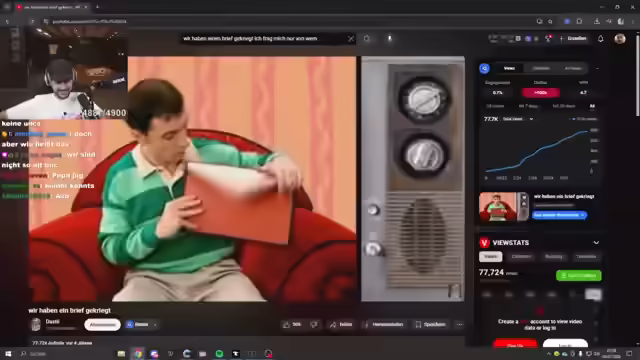Dislike the video with thumbs down
The height and width of the screenshot is (360, 640).
coord(314,324)
